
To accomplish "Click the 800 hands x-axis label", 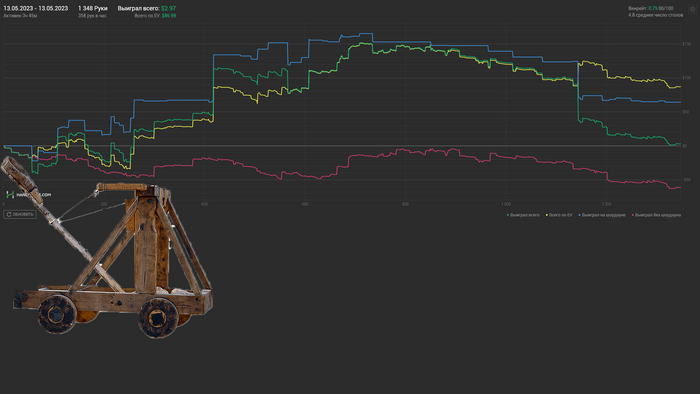I will [x=405, y=204].
